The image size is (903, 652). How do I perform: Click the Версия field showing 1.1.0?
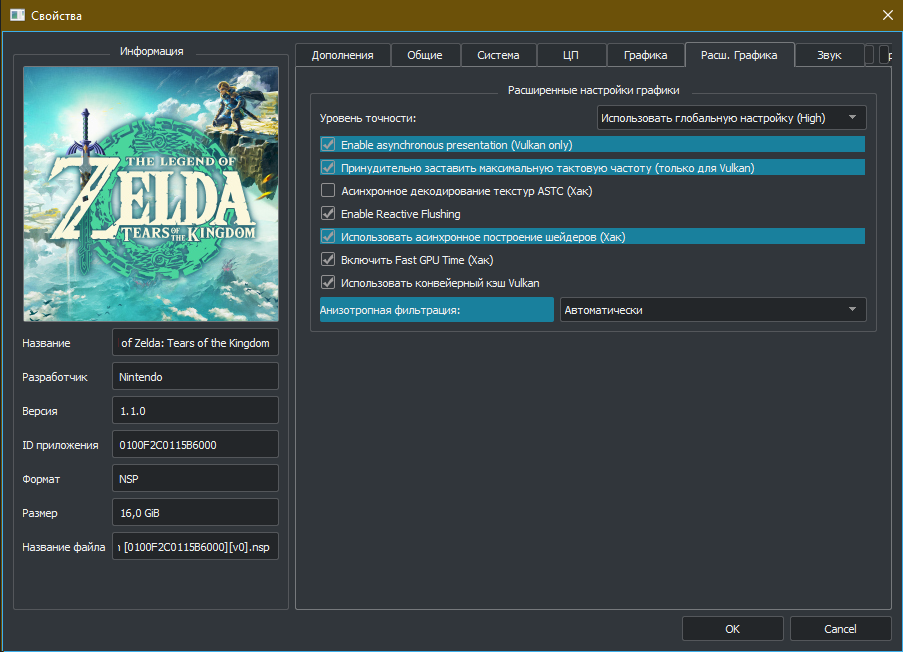click(x=195, y=411)
